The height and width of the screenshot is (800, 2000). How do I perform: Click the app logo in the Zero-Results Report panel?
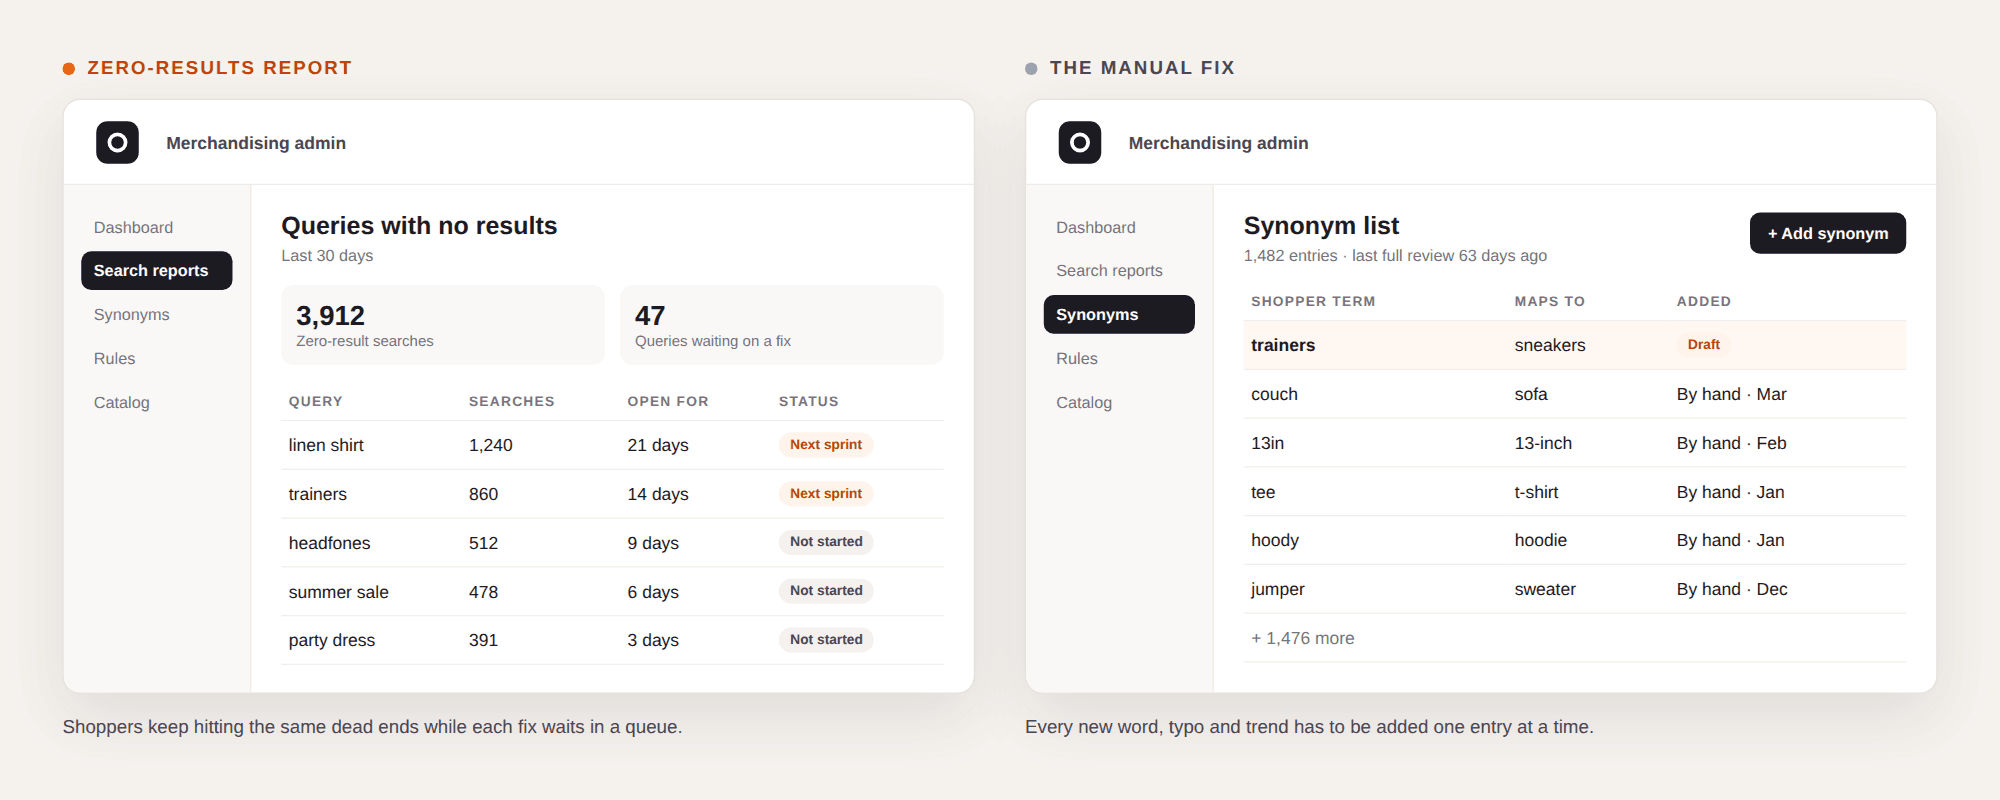[x=117, y=142]
